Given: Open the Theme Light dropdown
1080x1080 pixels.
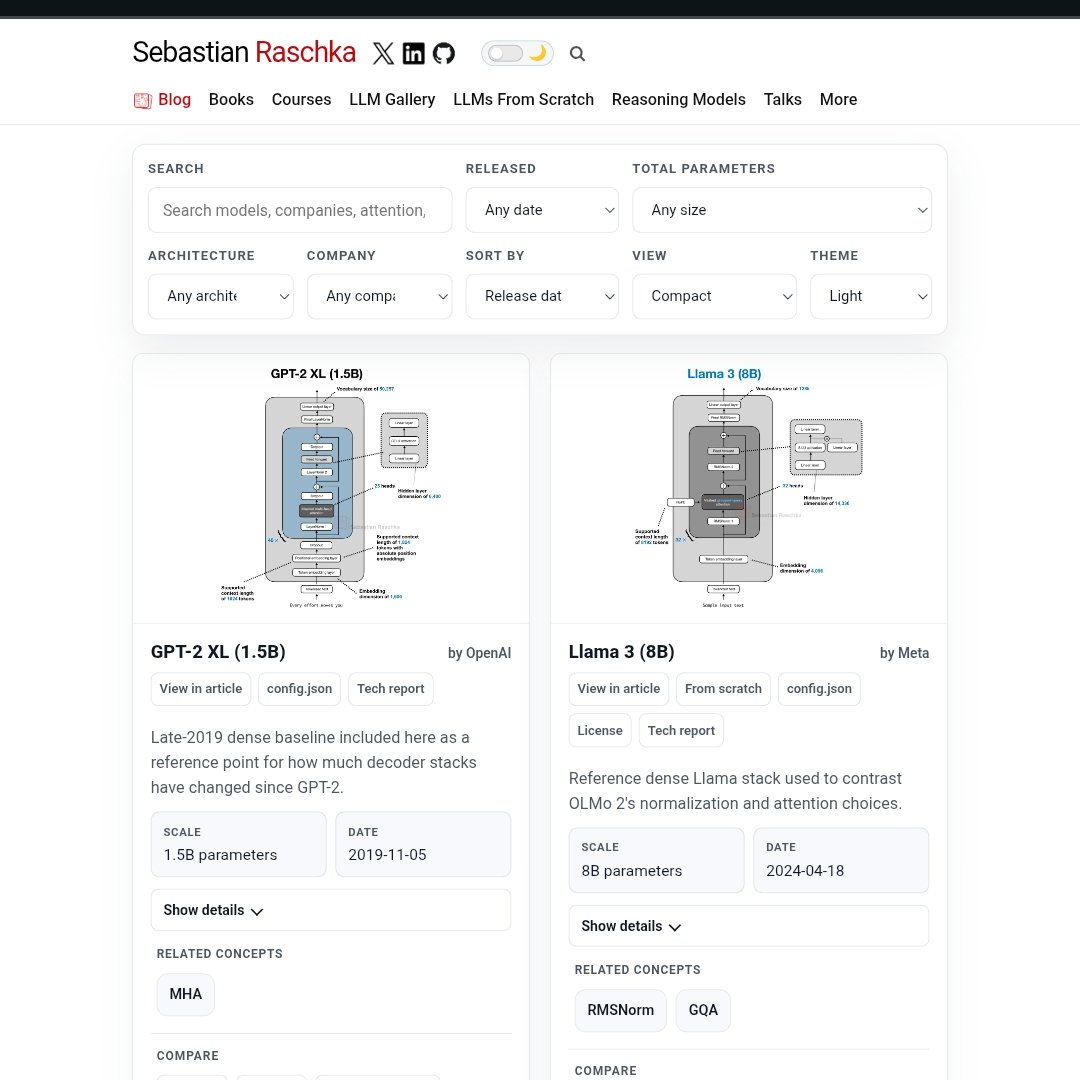Looking at the screenshot, I should click(x=871, y=296).
